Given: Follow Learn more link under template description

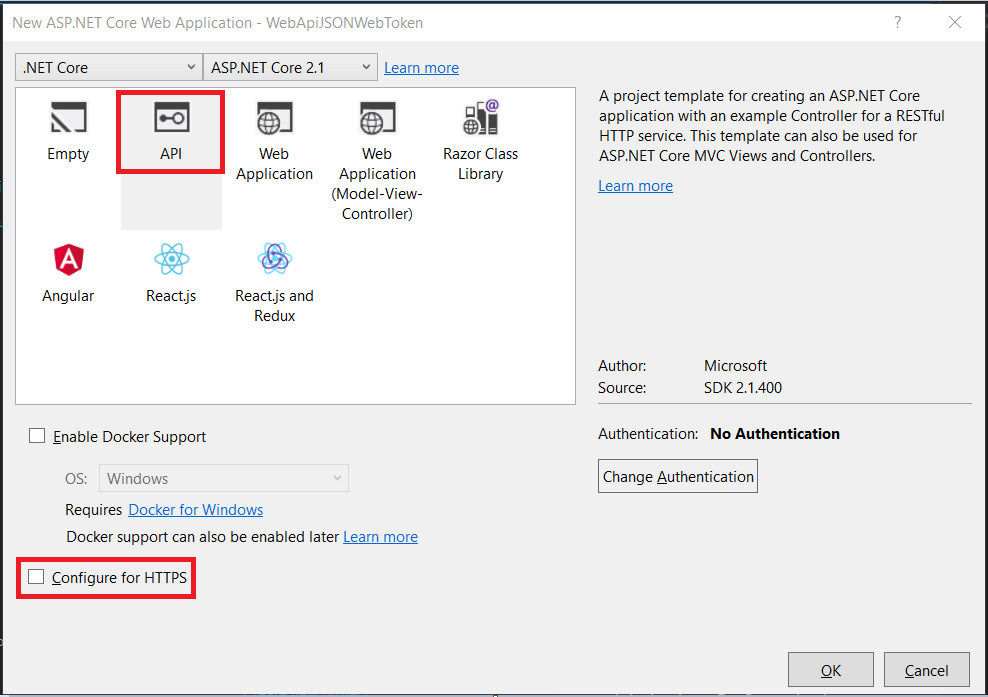Looking at the screenshot, I should (635, 186).
